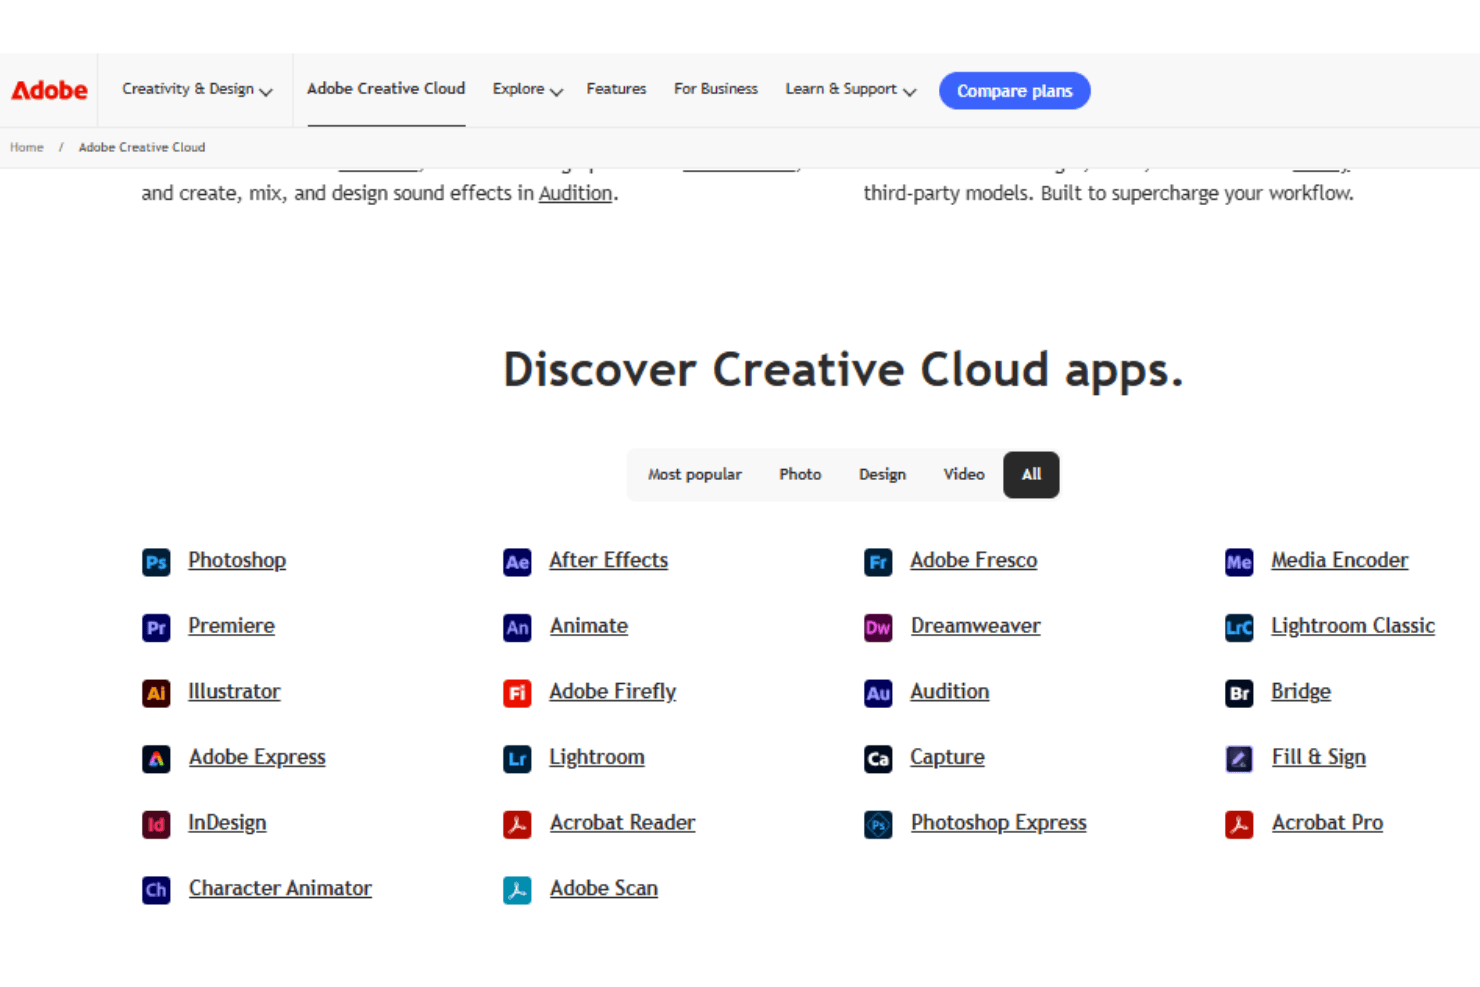Open Adobe Creative Cloud nav item
The width and height of the screenshot is (1480, 987).
[x=386, y=89]
